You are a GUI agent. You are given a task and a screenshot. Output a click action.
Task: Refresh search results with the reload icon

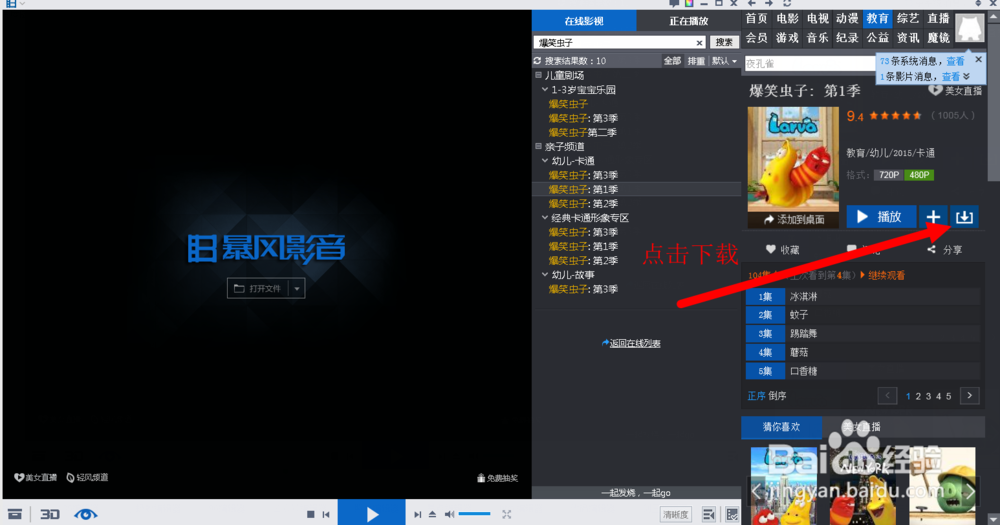tap(538, 61)
